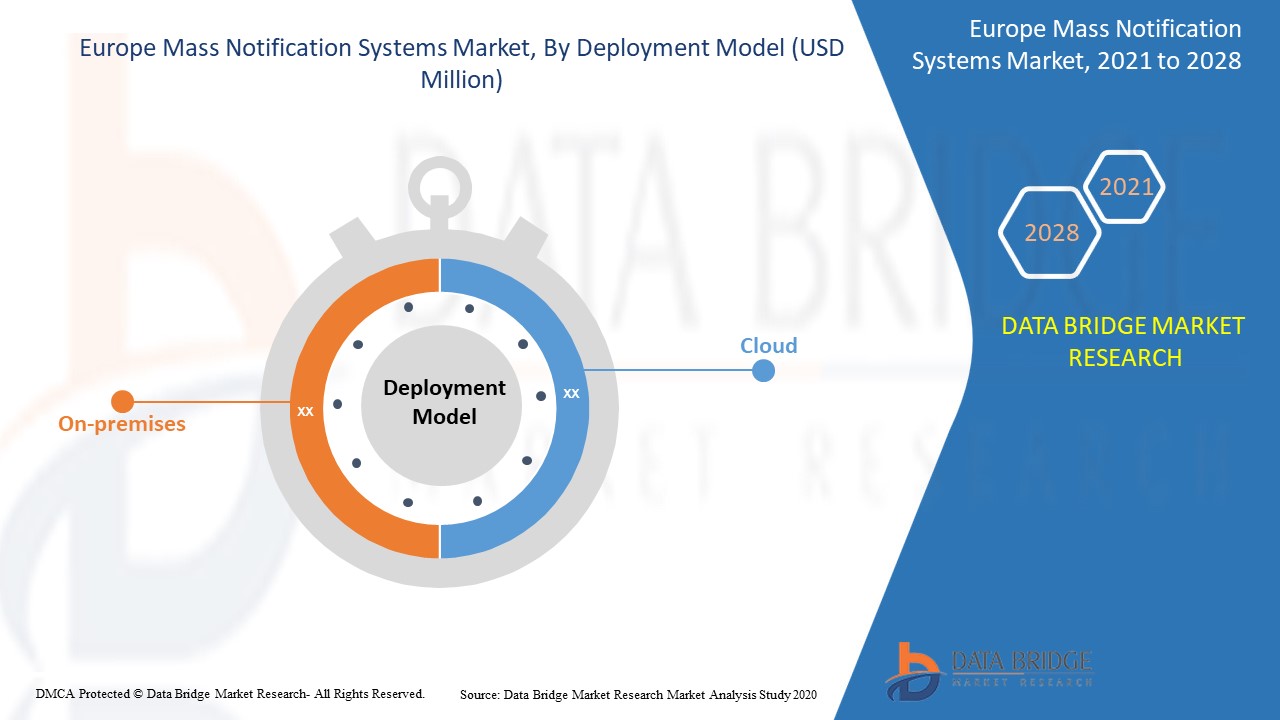The image size is (1280, 720).
Task: Click the orange On-premises marker dot
Action: pos(122,400)
